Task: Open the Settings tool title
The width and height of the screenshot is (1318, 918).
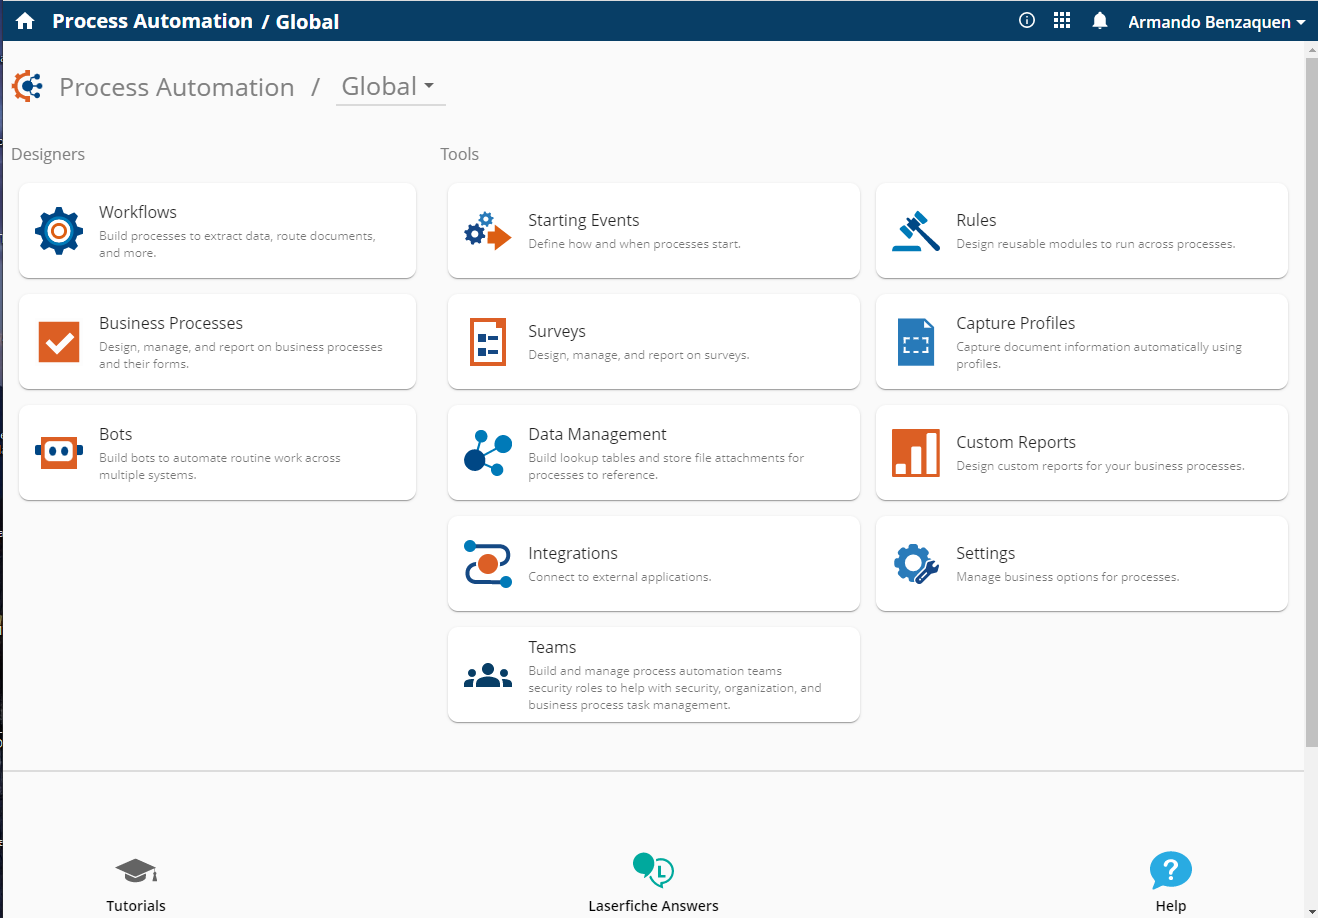Action: coord(986,553)
